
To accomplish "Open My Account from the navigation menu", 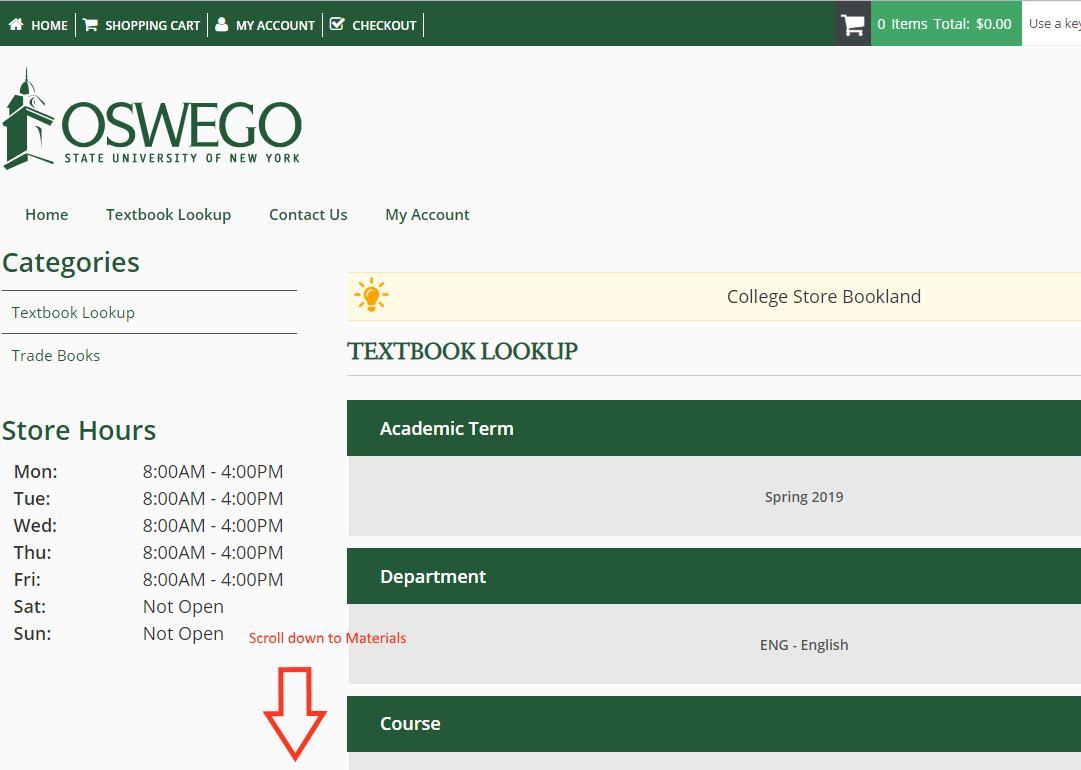I will 427,214.
